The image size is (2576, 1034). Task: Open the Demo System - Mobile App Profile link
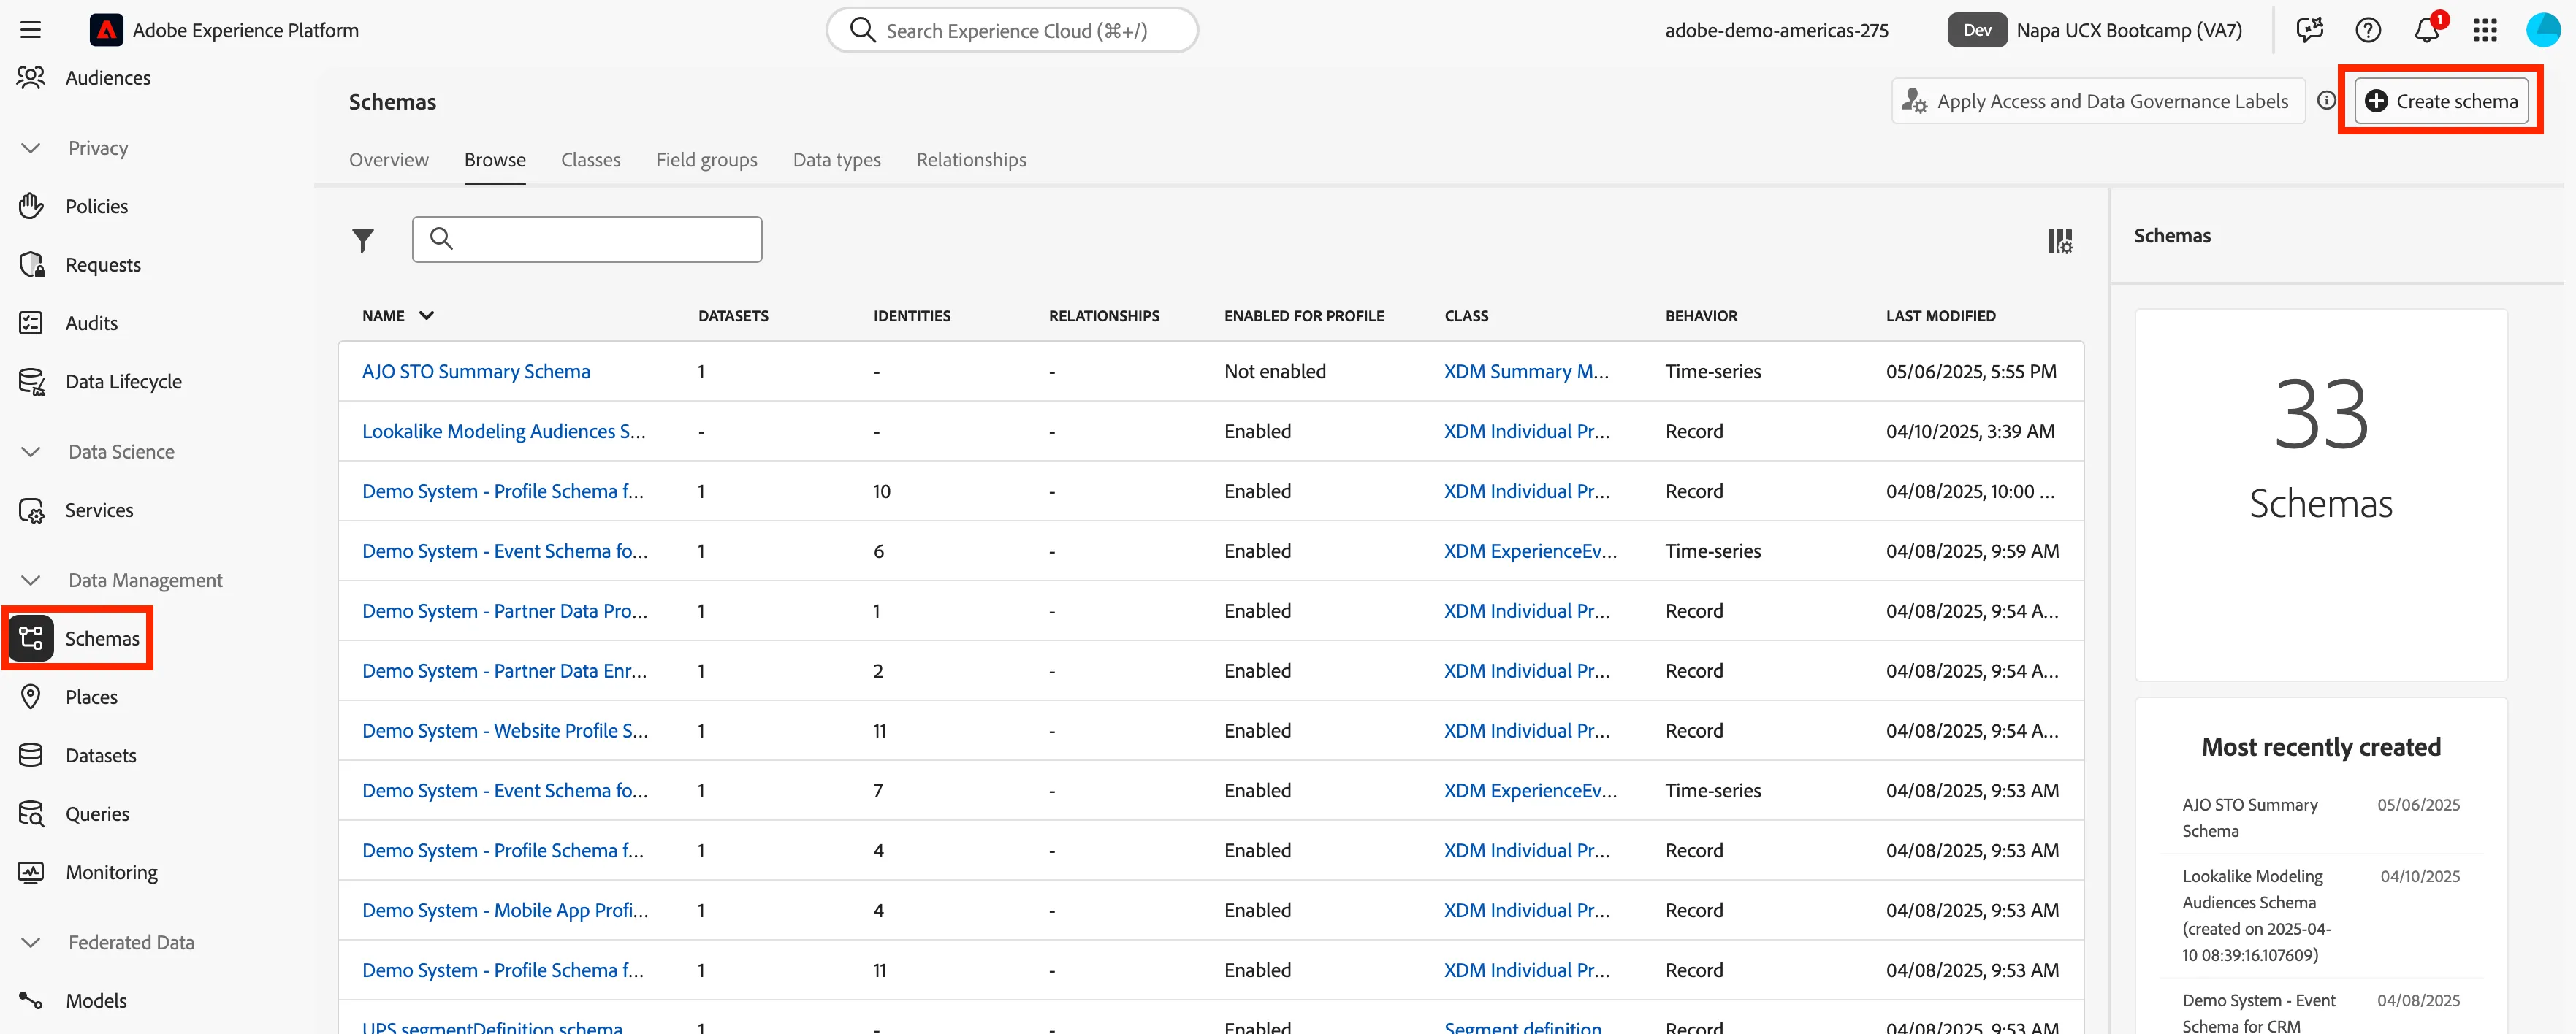[x=505, y=911]
